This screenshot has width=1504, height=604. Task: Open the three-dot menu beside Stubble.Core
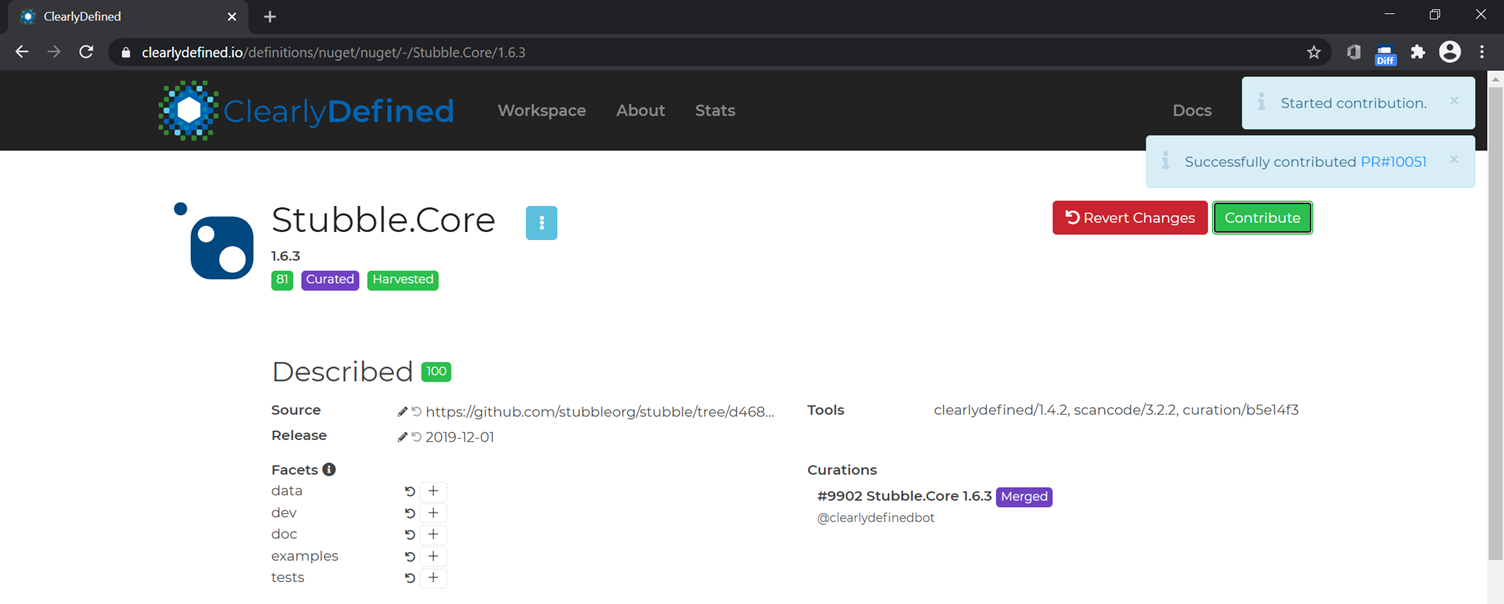tap(541, 223)
